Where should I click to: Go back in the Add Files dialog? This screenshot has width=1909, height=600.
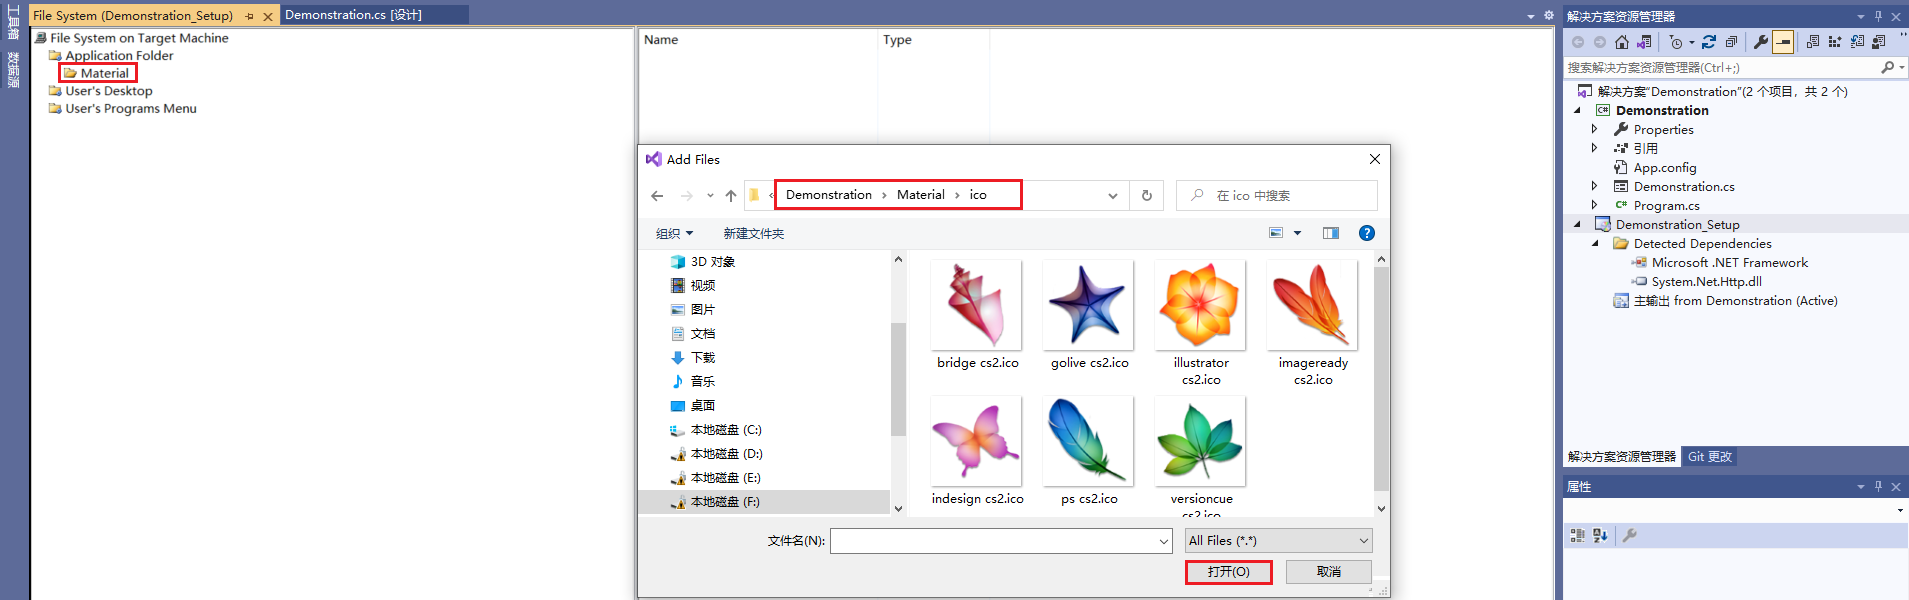point(657,196)
